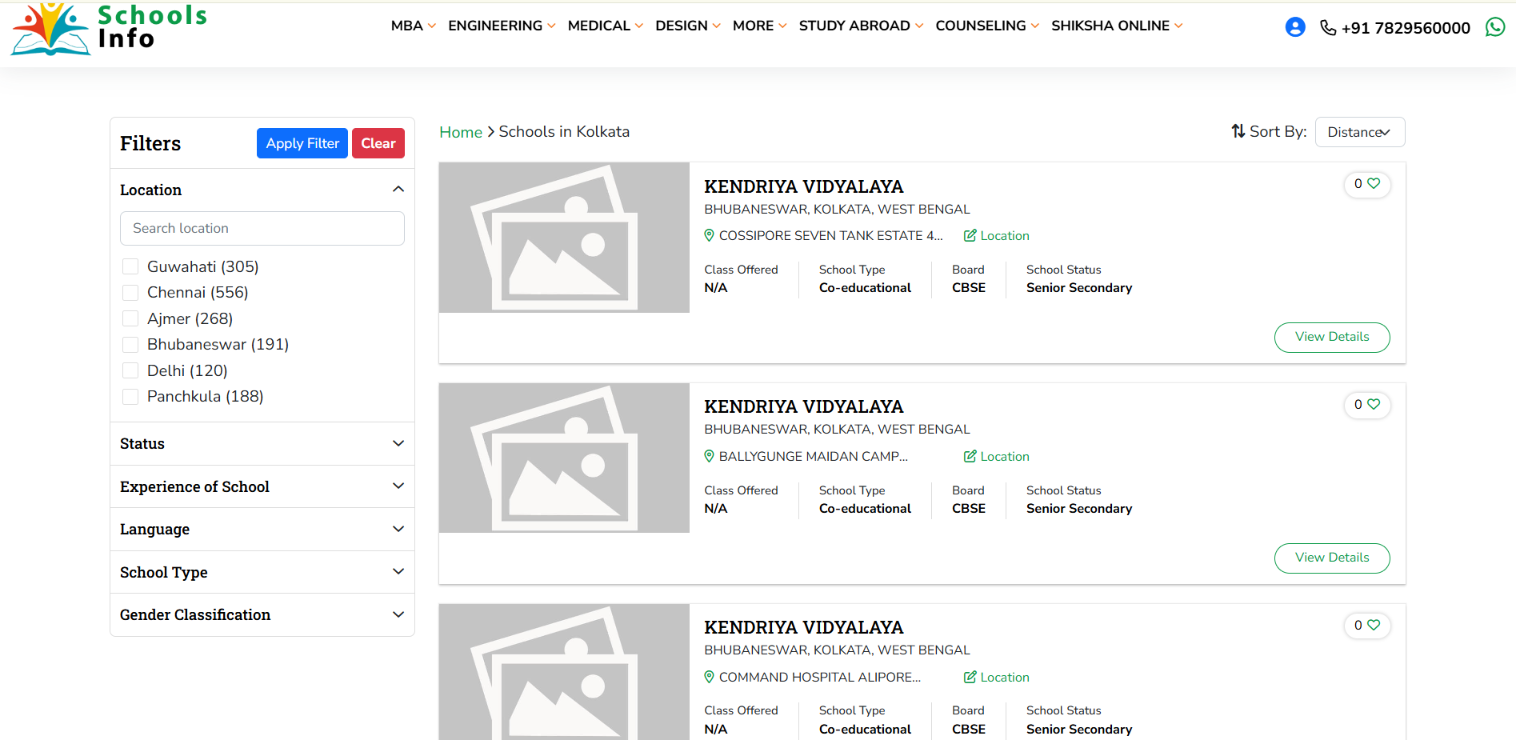The image size is (1516, 740).
Task: Click the WhatsApp icon in header
Action: coord(1495,27)
